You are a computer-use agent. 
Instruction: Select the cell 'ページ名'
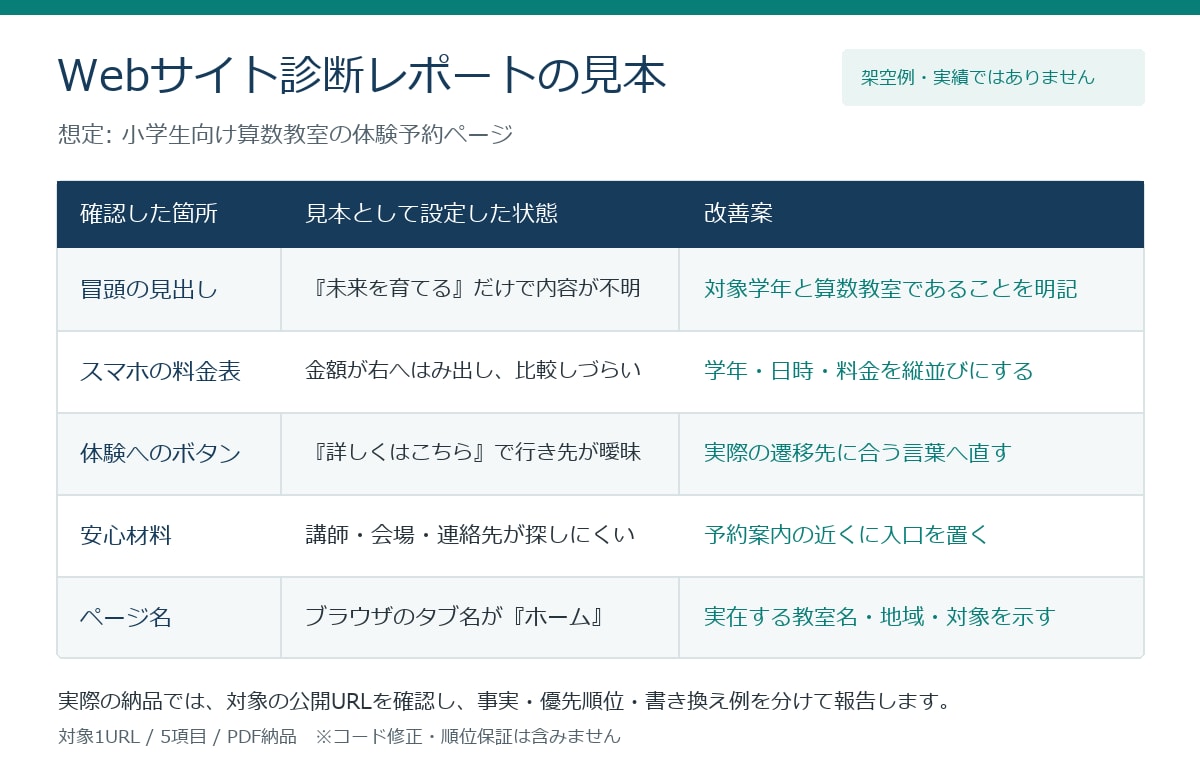coord(169,618)
